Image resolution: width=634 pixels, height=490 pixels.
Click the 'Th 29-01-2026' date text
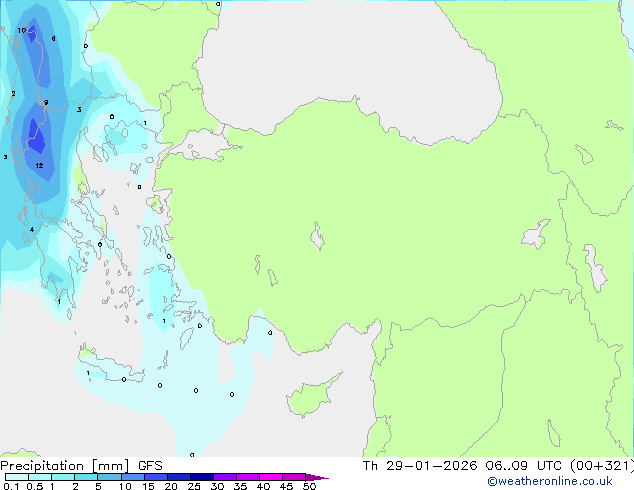click(420, 466)
